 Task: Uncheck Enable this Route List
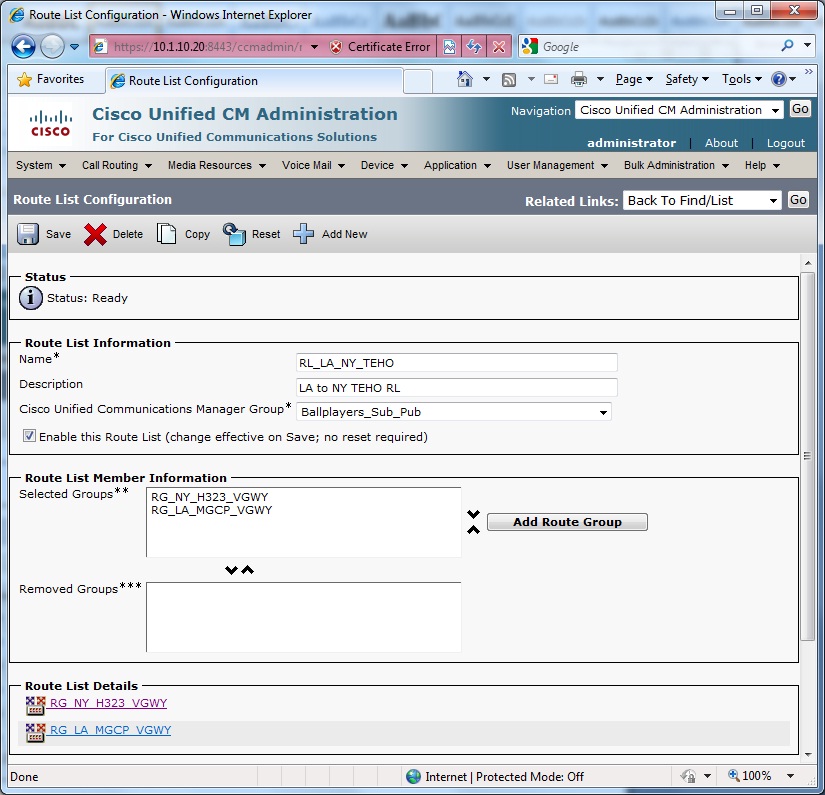point(30,434)
